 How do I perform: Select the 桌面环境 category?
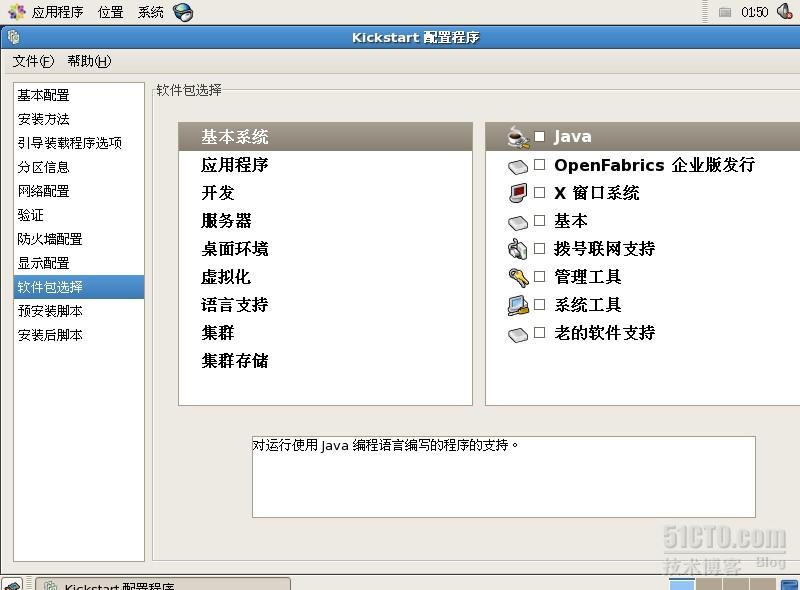(326, 249)
